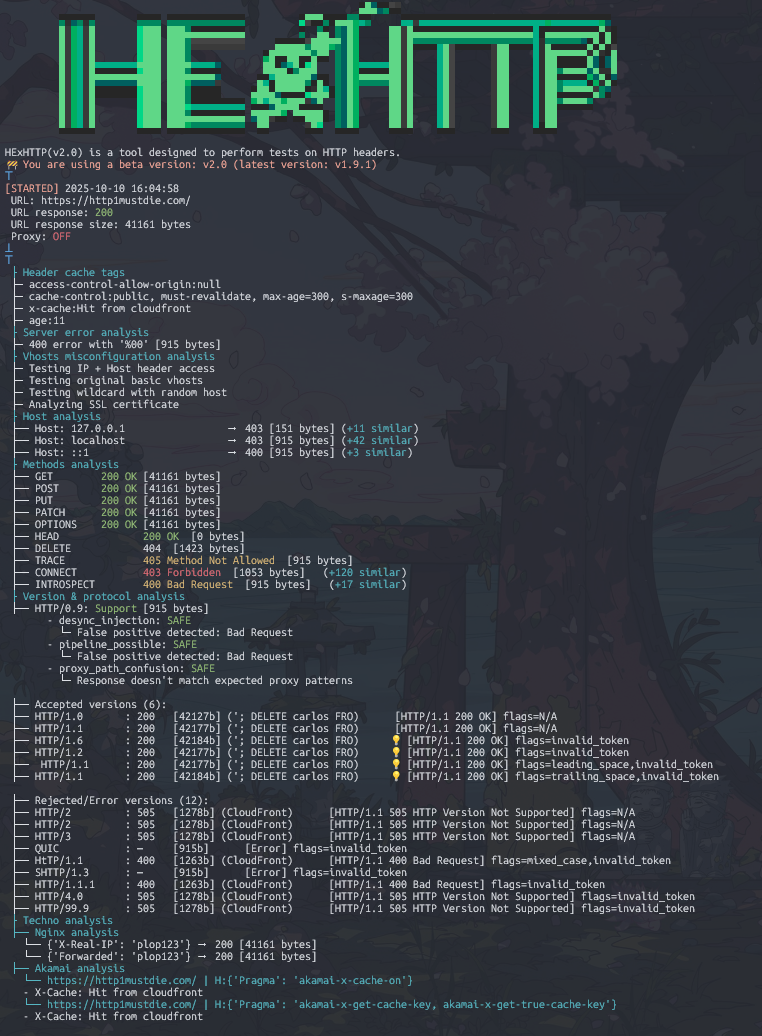Image resolution: width=762 pixels, height=1036 pixels.
Task: Click the "{'X-Real-IP': 'plop123'}" result line
Action: [x=182, y=945]
